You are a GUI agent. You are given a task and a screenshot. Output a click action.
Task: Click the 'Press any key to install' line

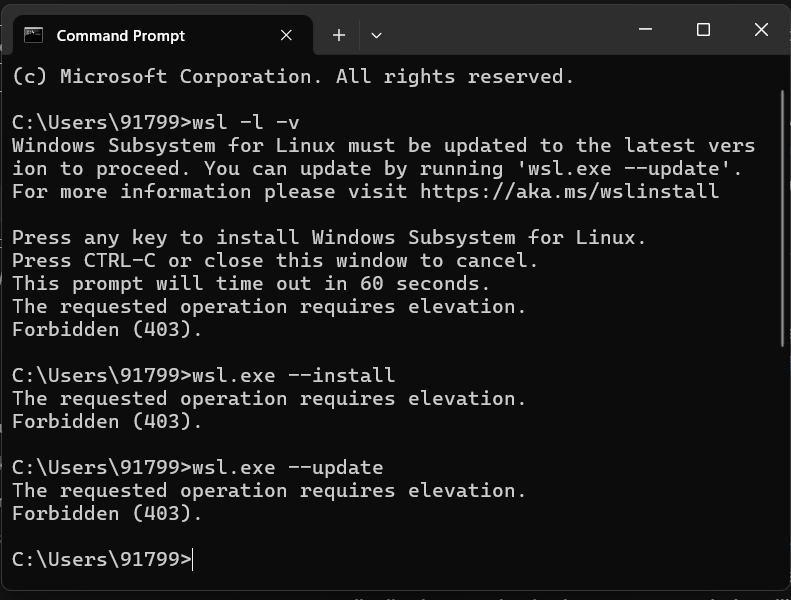tap(329, 238)
